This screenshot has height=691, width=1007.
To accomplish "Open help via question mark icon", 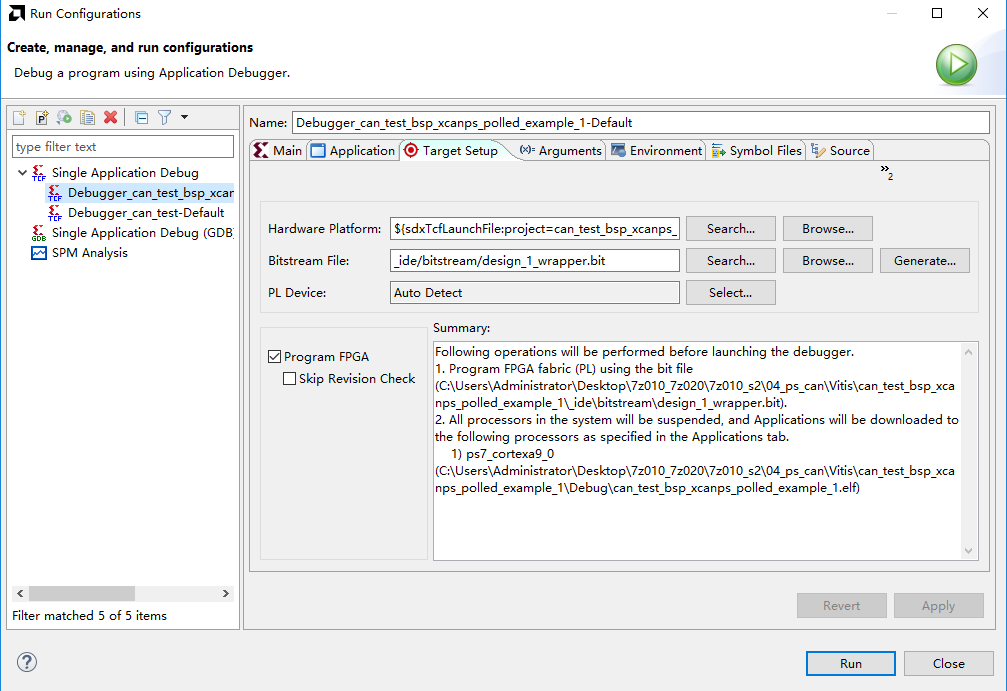I will [x=27, y=662].
